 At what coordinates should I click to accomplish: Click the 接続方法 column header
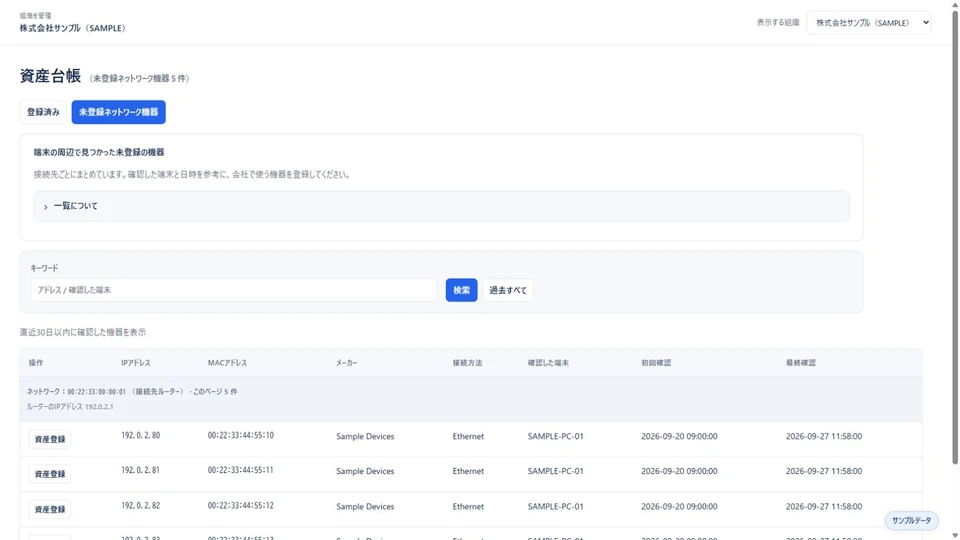(467, 363)
